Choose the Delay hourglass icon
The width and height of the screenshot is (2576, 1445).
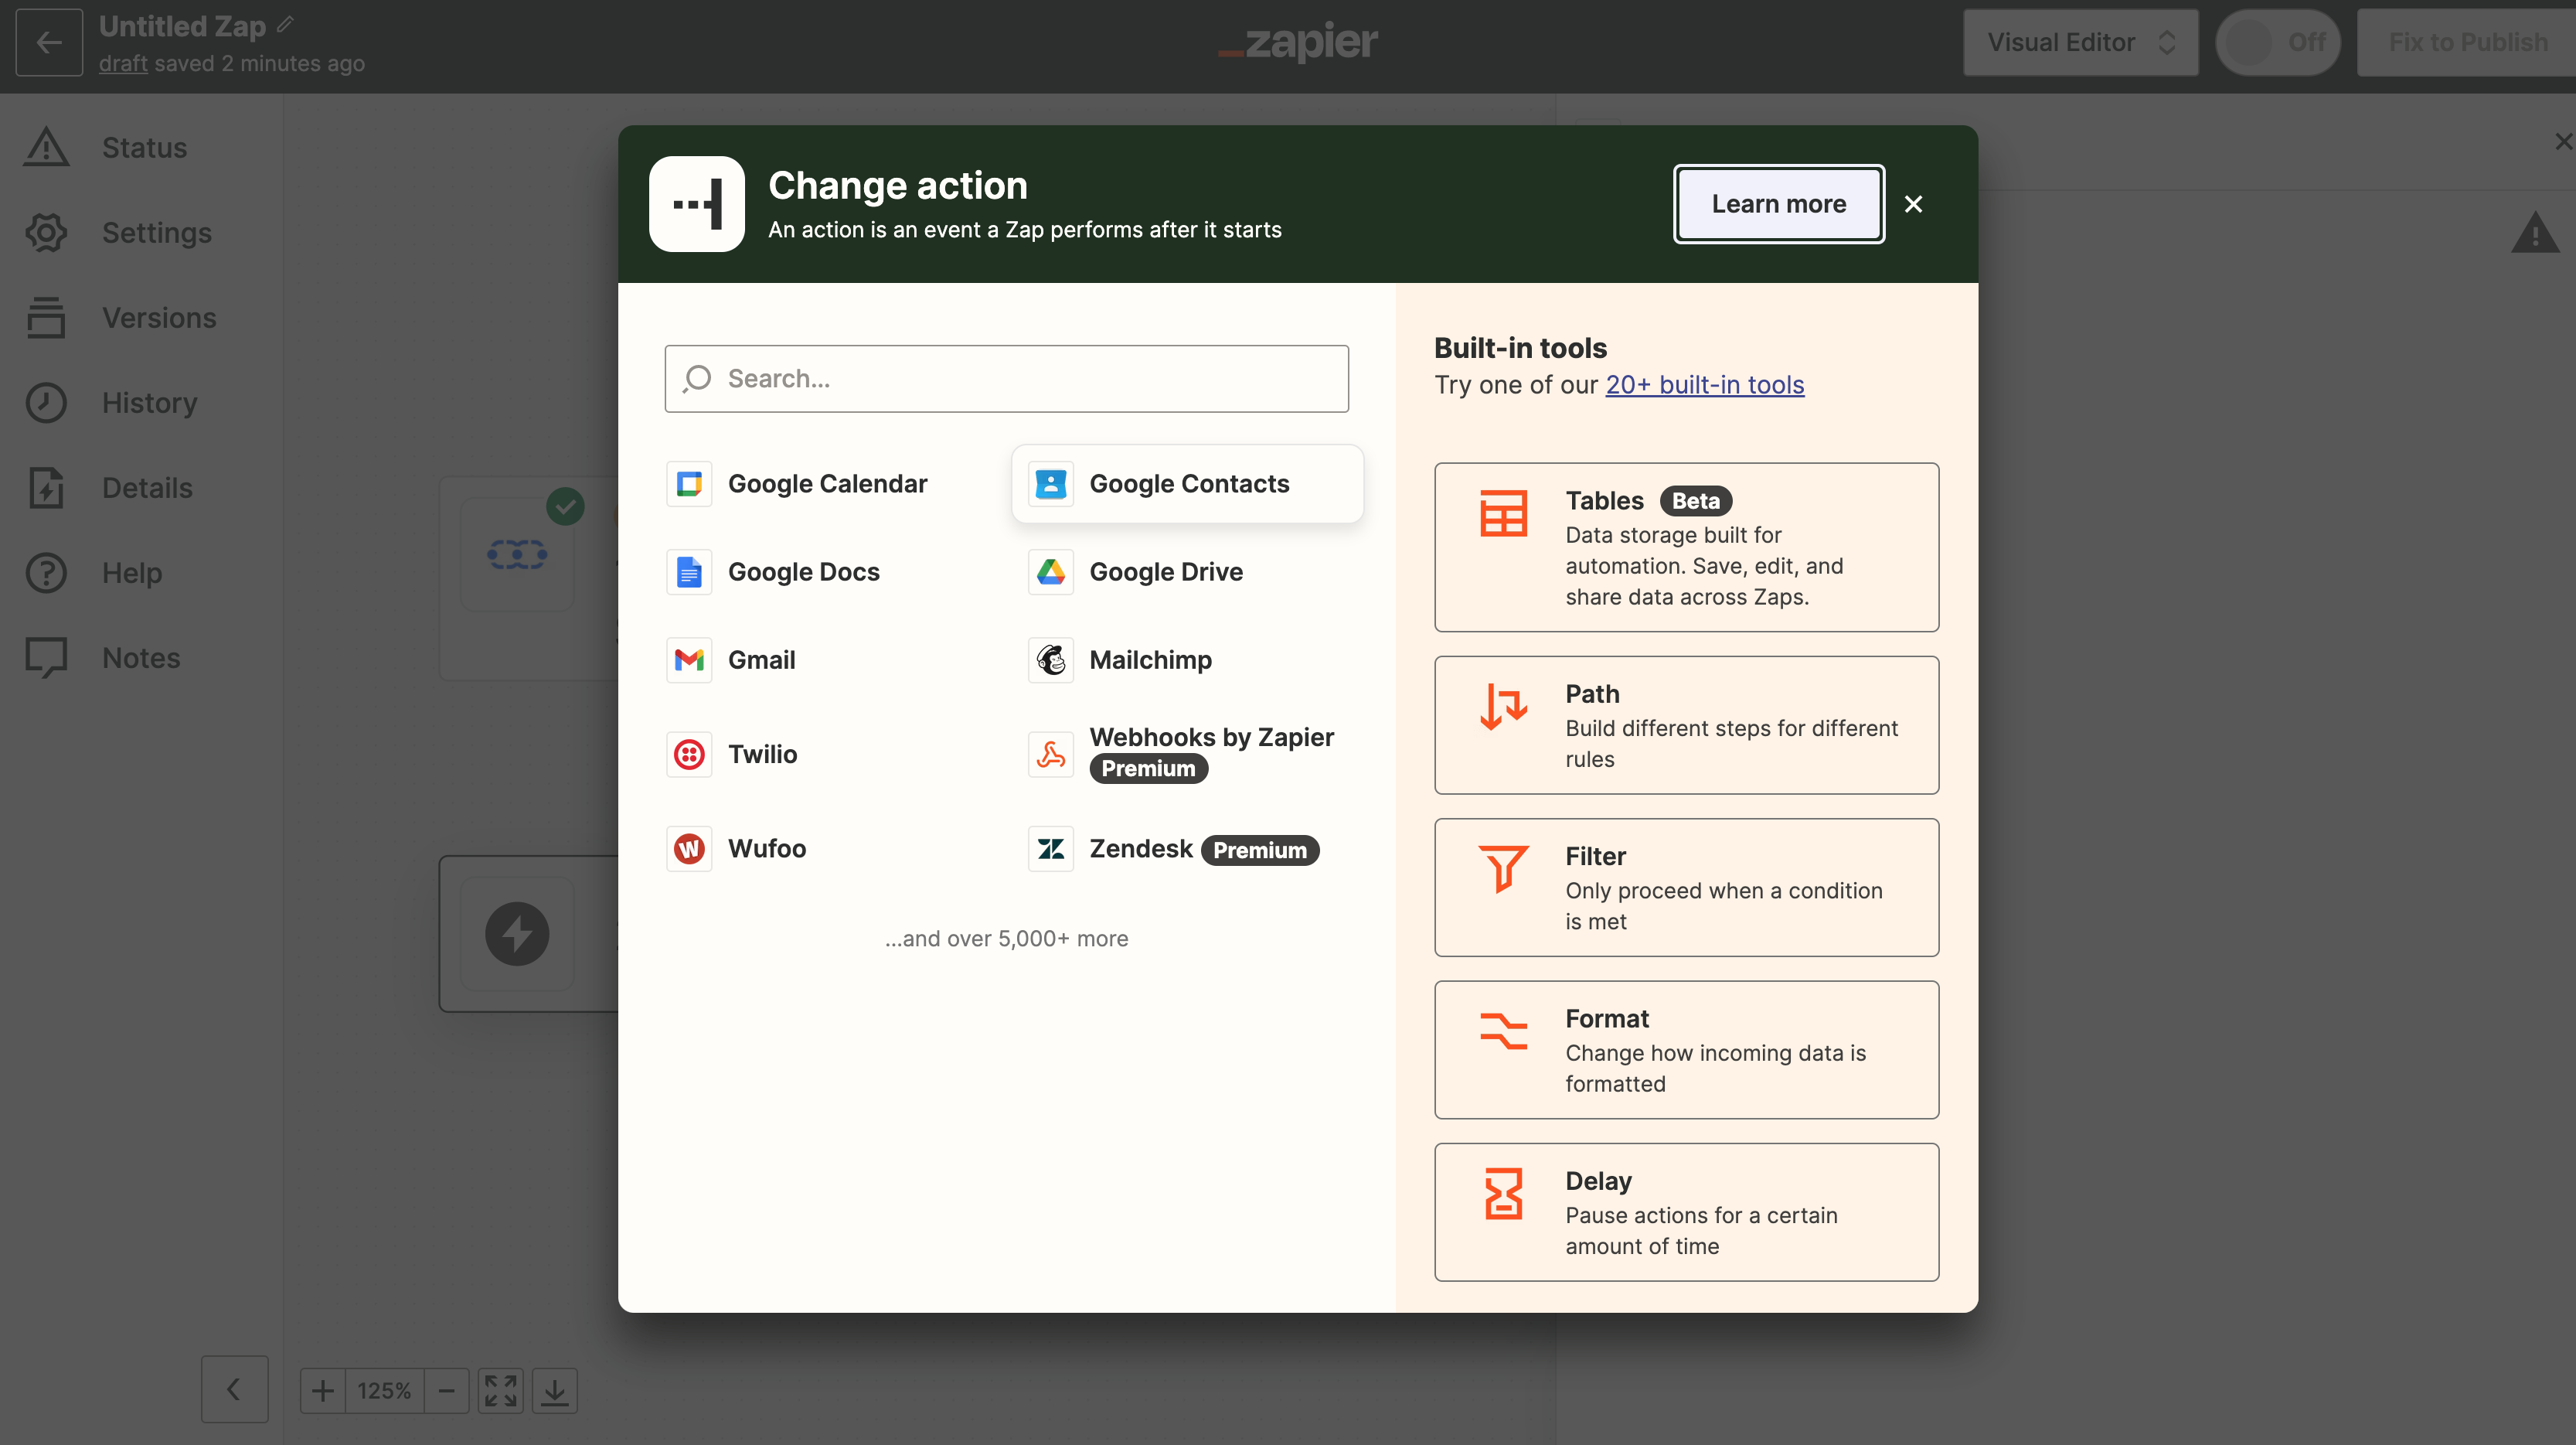[x=1503, y=1193]
